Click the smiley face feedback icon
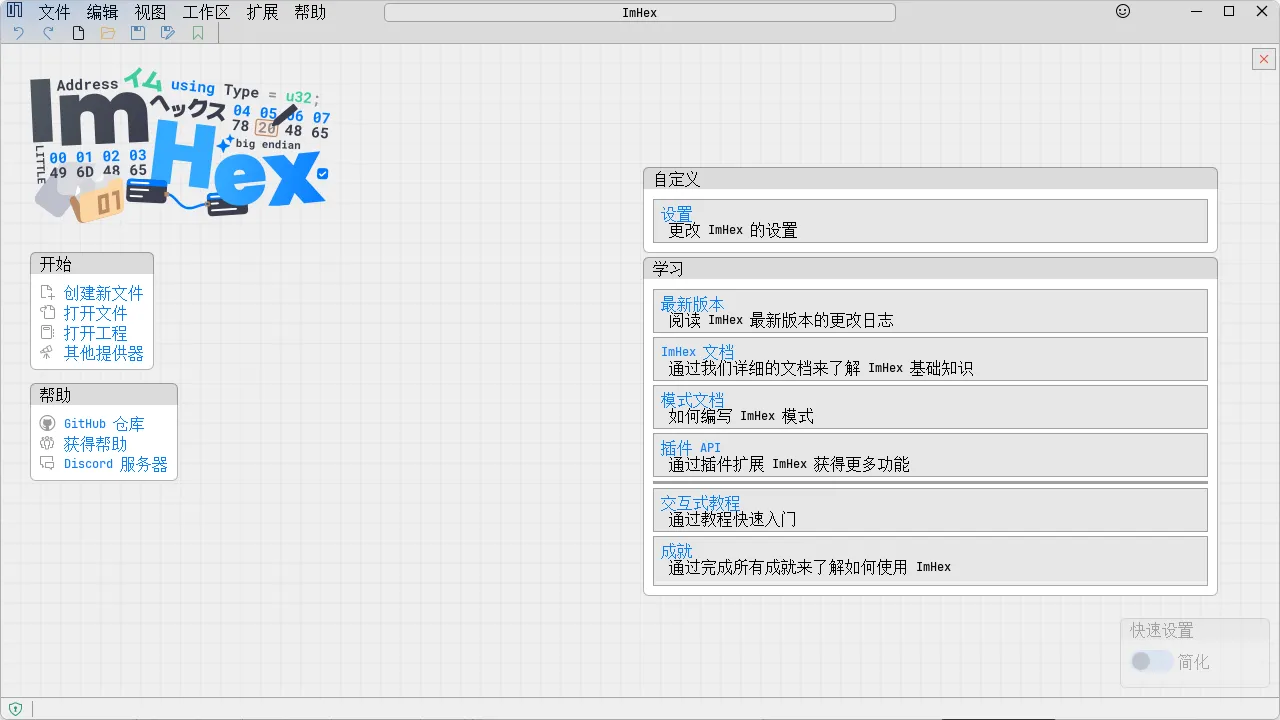This screenshot has width=1280, height=720. coord(1123,12)
